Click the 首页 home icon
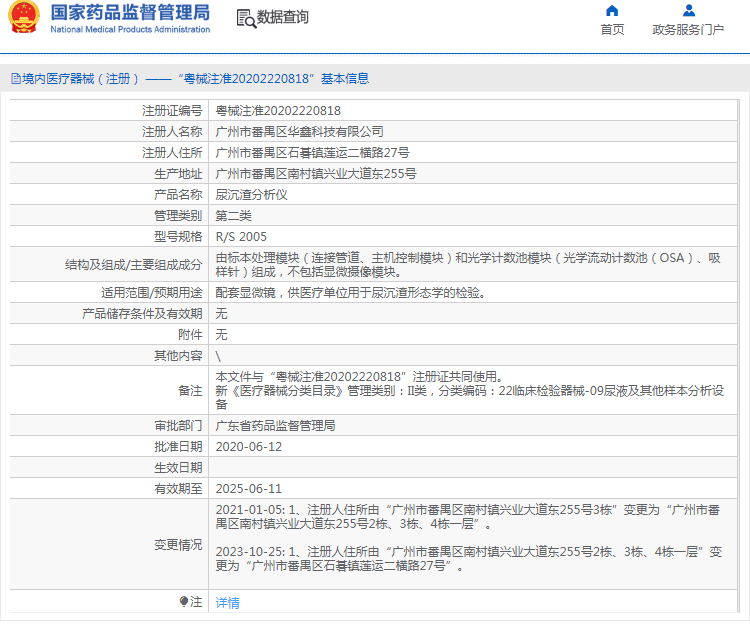Image resolution: width=750 pixels, height=628 pixels. point(612,11)
